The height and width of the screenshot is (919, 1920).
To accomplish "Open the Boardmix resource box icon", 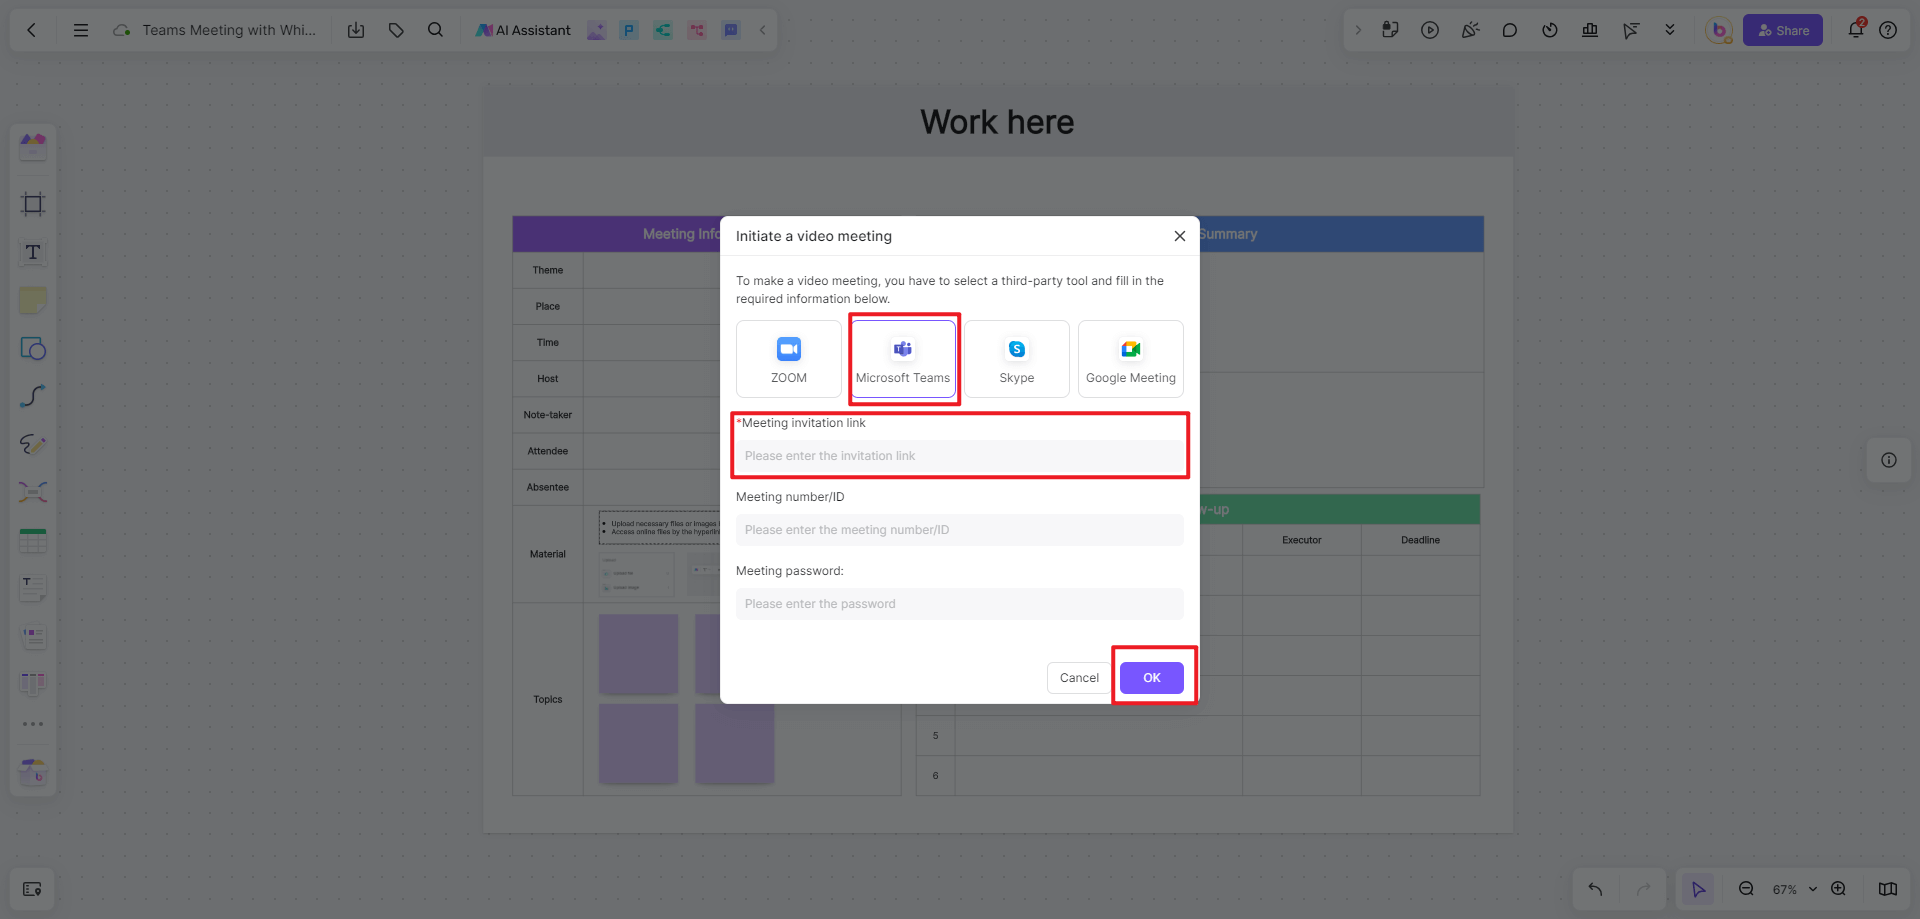I will pos(33,771).
